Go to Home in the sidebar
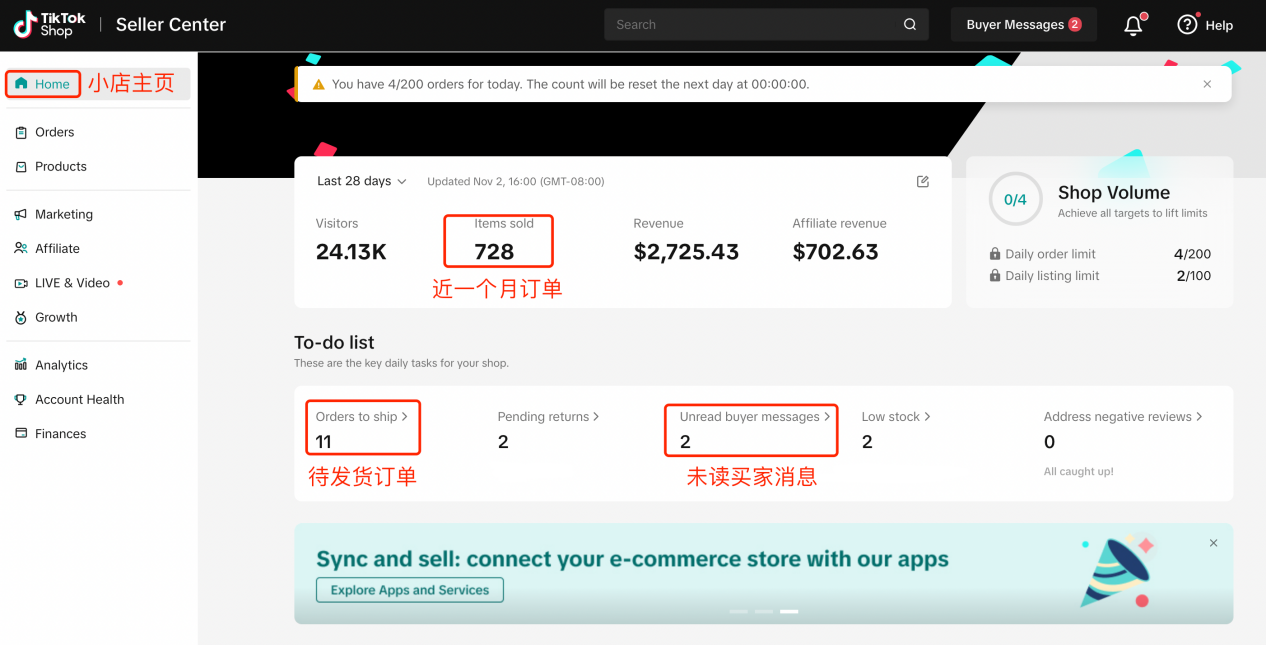The height and width of the screenshot is (645, 1266). 44,84
